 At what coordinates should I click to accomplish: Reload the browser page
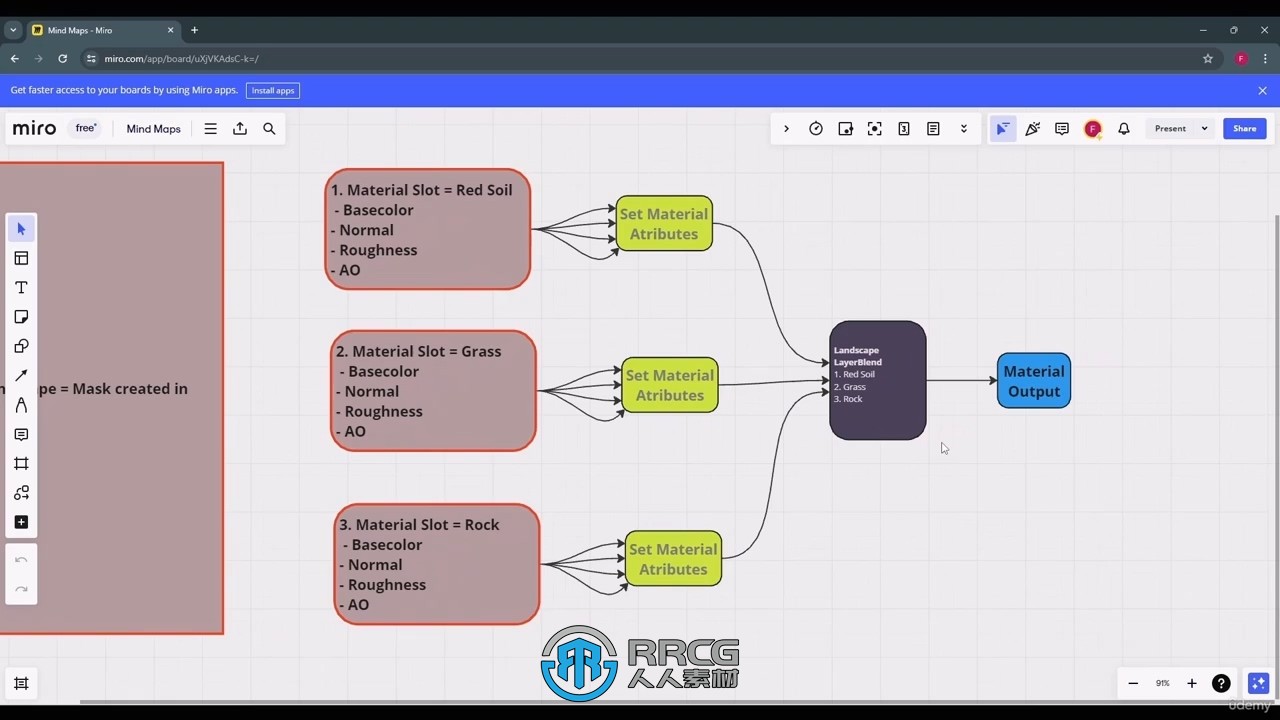[62, 59]
